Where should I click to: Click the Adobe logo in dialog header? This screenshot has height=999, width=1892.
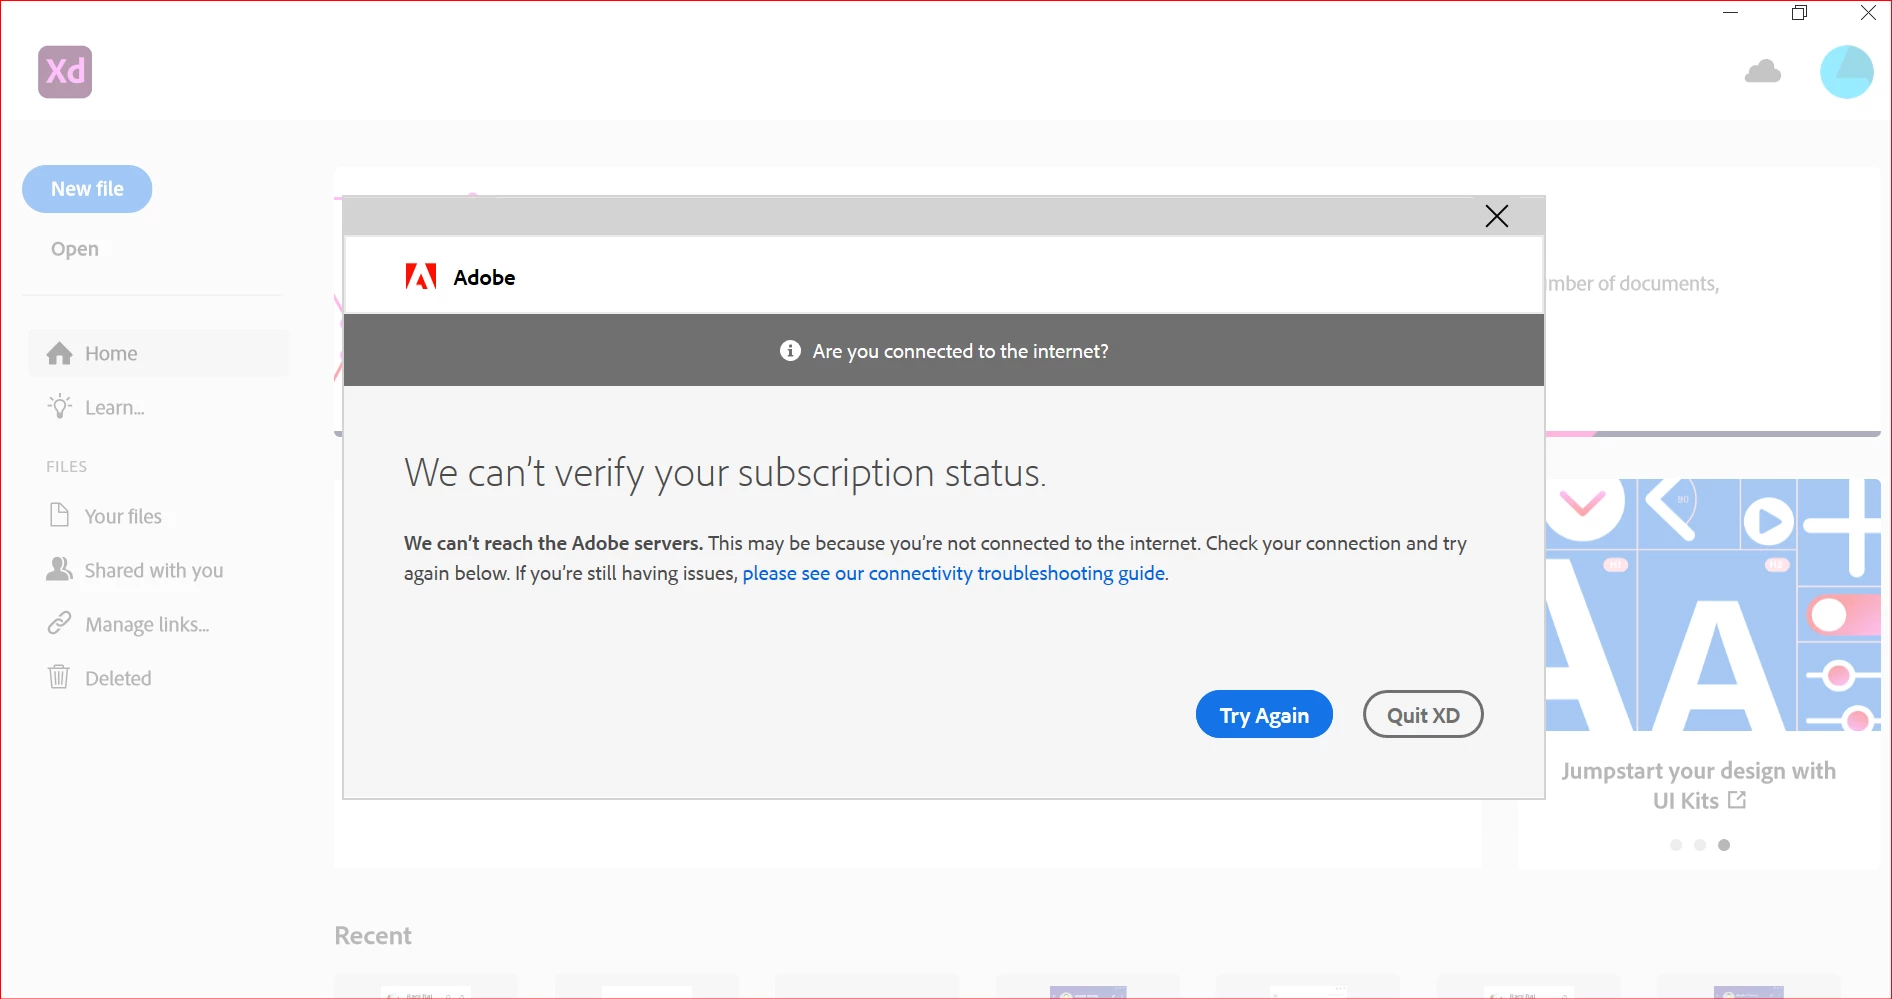tap(421, 277)
